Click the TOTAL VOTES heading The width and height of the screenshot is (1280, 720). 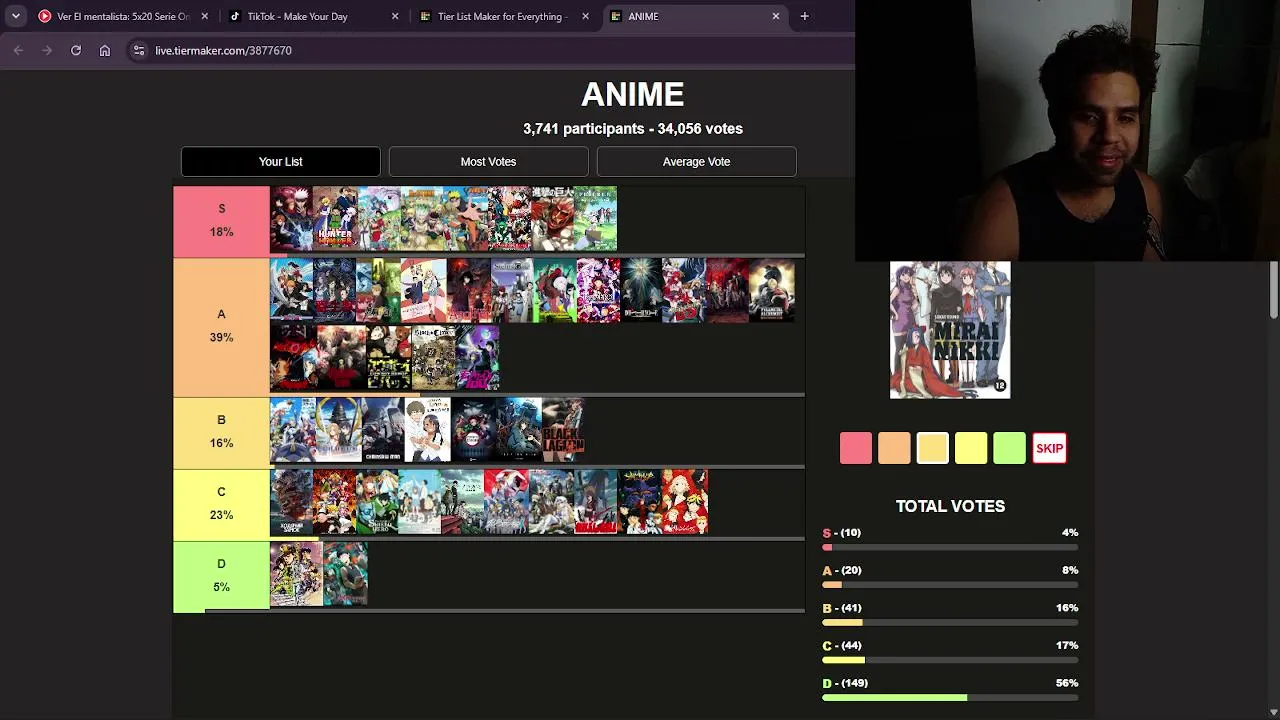pyautogui.click(x=950, y=506)
